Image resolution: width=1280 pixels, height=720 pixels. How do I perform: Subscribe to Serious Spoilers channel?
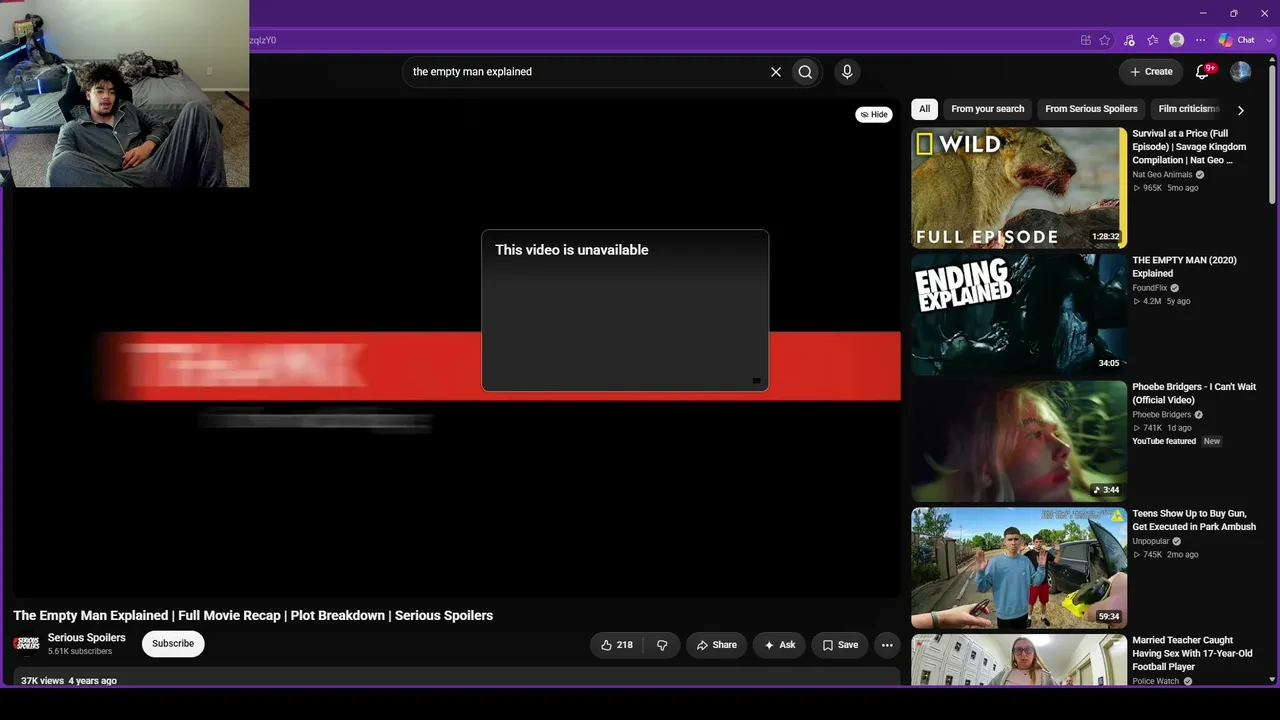coord(173,644)
